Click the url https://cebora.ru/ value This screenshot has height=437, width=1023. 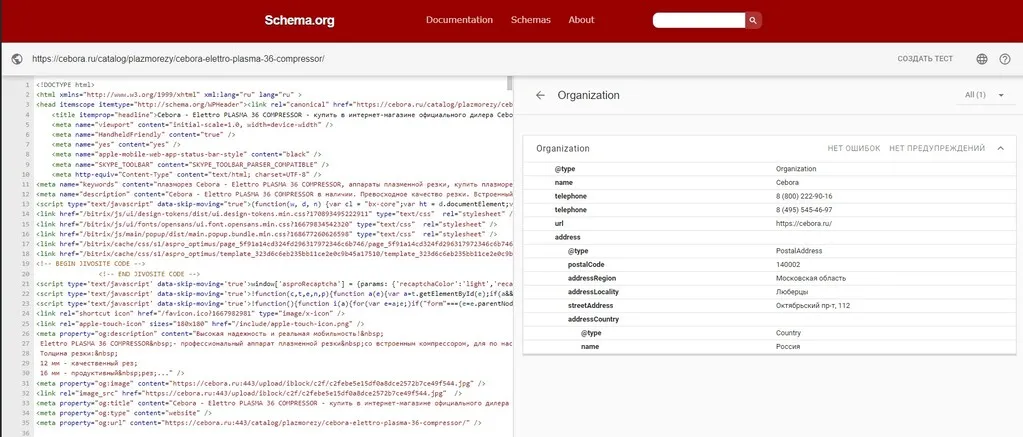pos(804,224)
